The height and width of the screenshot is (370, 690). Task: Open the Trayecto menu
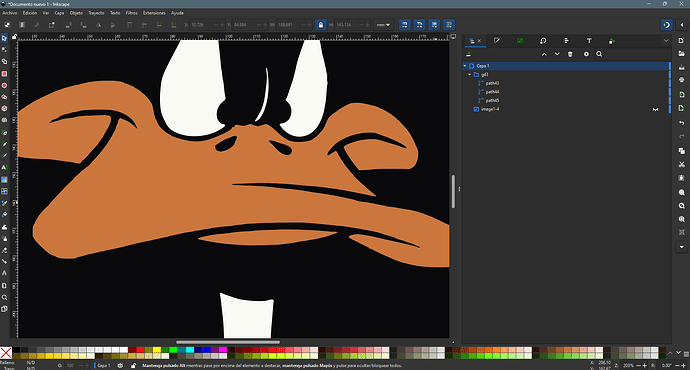(96, 13)
